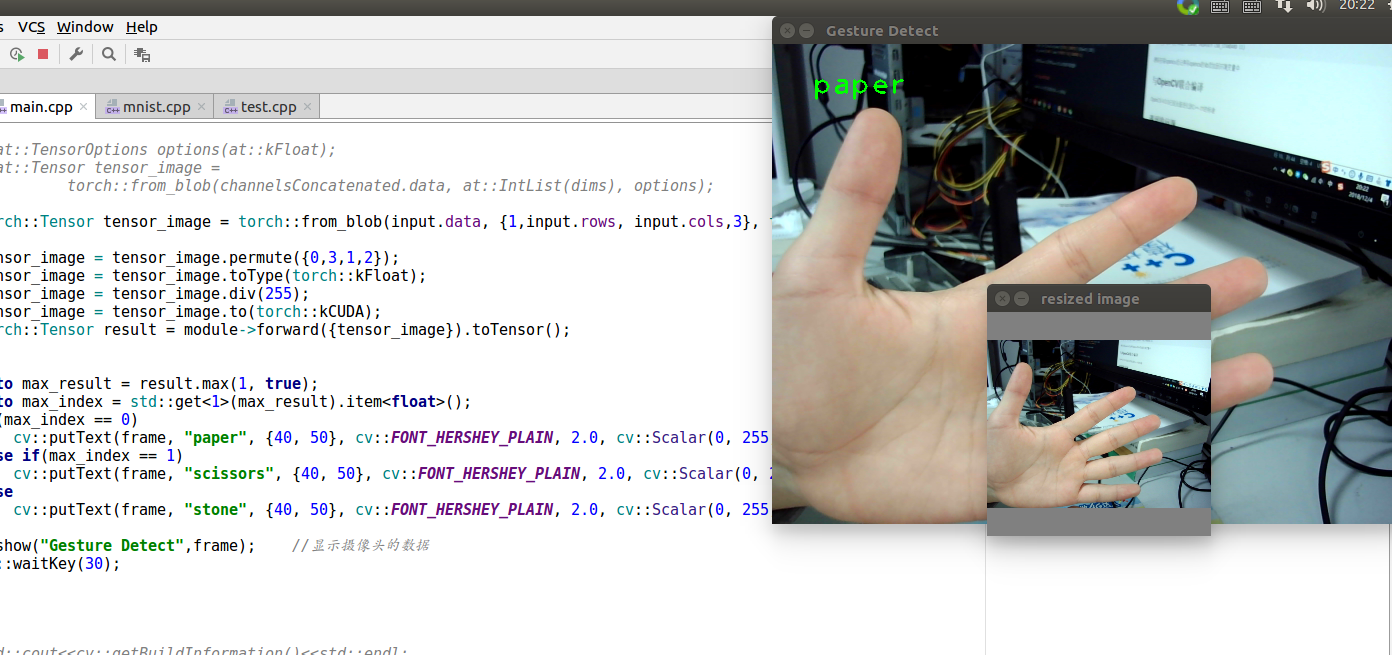Click the "paper" string in code
The image size is (1392, 655).
coord(215,438)
